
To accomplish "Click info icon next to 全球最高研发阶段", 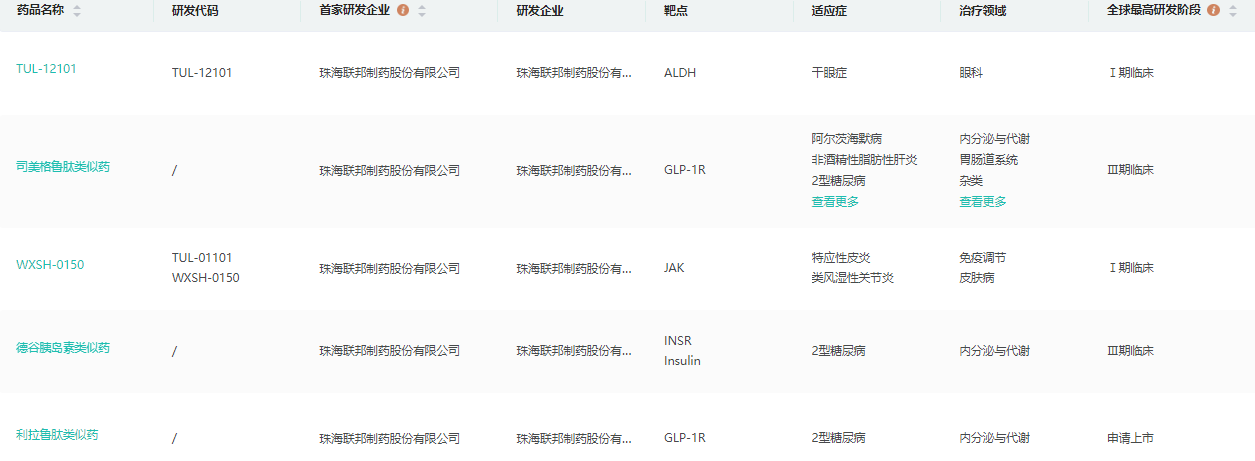I will (x=1213, y=10).
